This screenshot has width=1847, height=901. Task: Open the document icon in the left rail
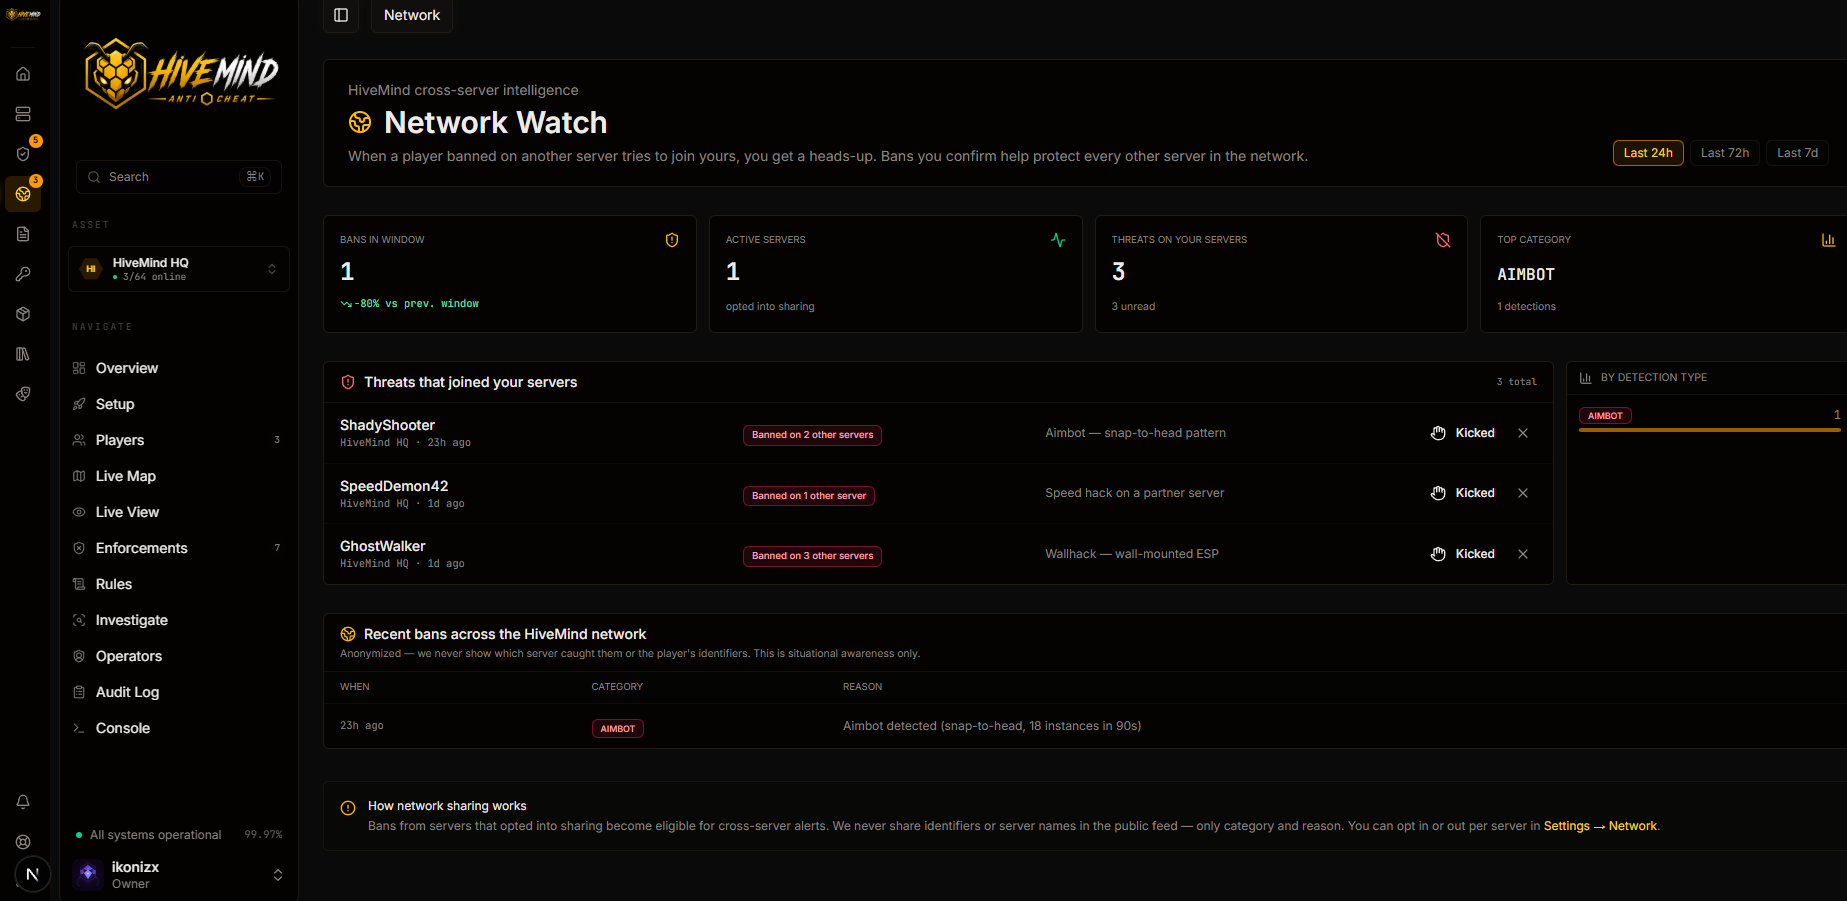coord(23,234)
